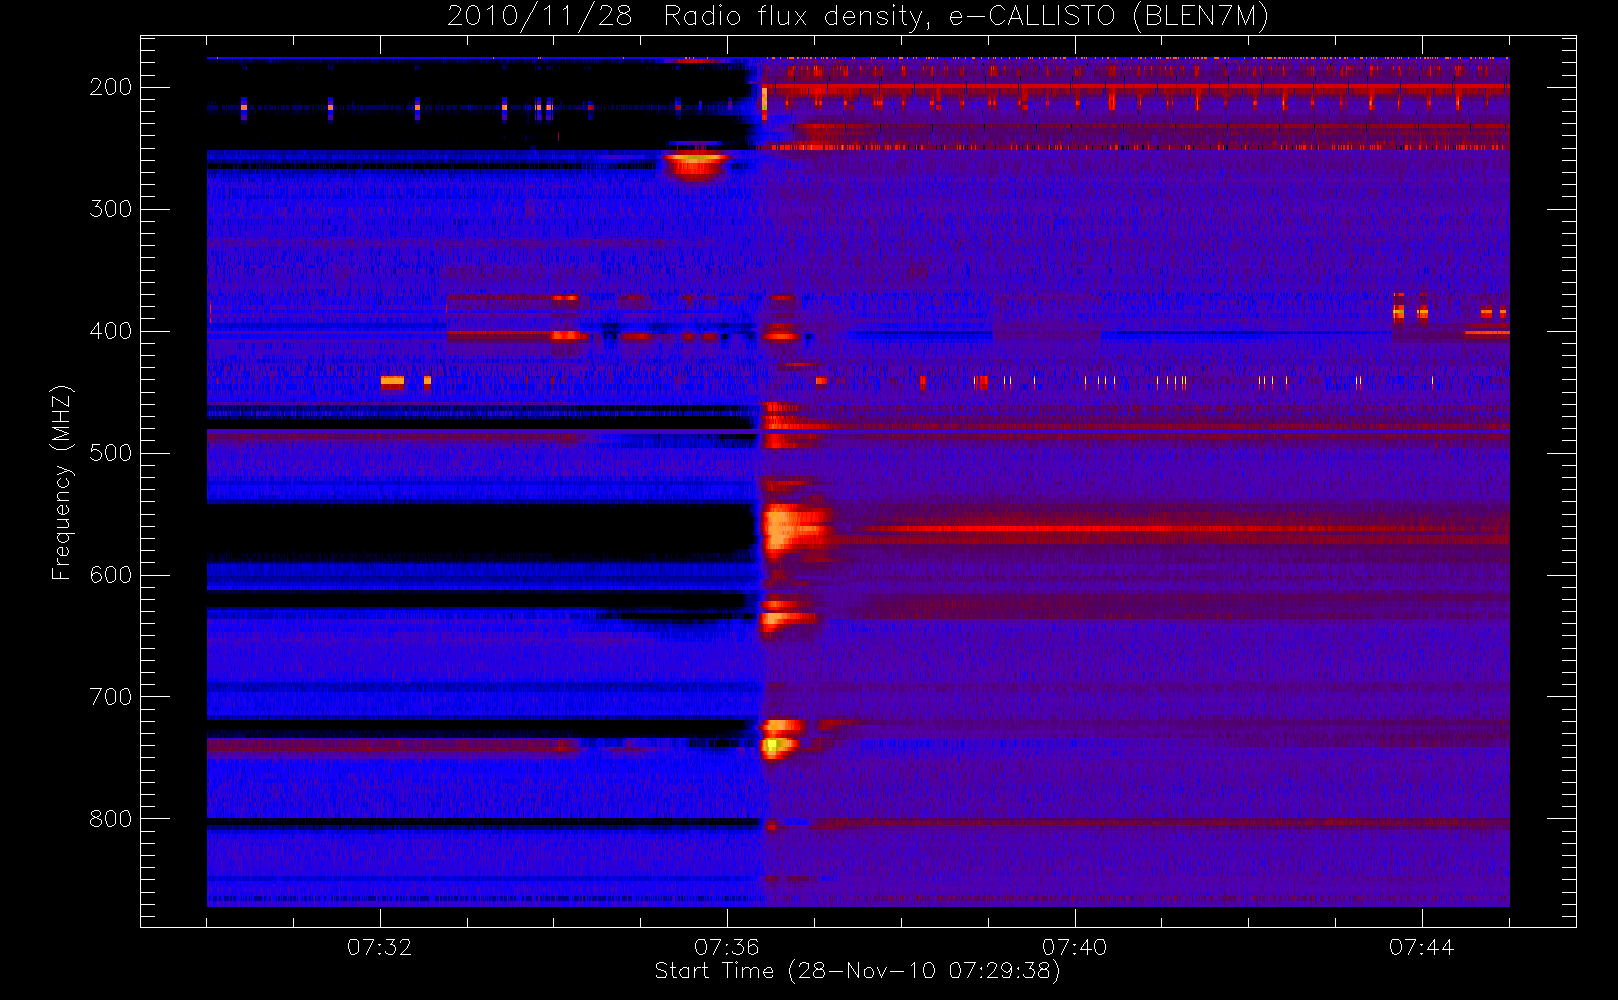Click the 07:36 time tick label

[x=727, y=947]
